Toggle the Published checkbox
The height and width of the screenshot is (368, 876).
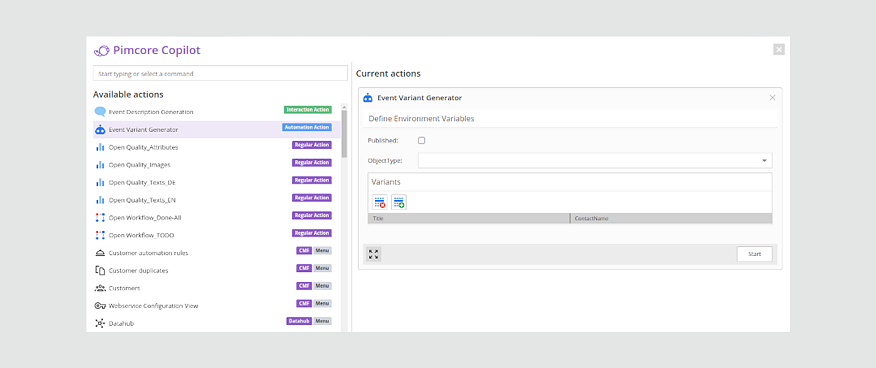pos(422,140)
